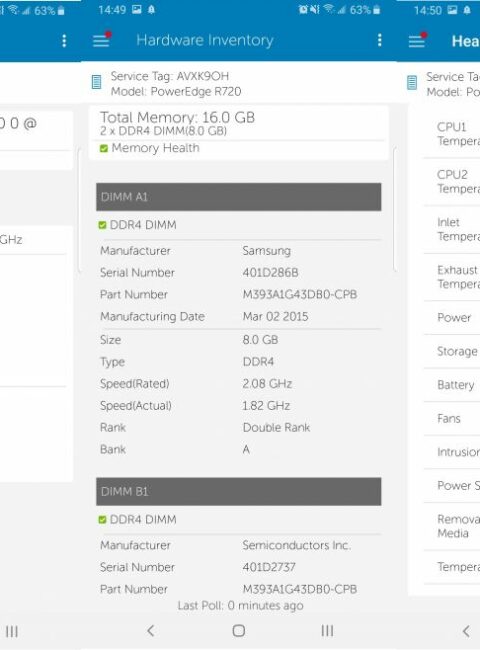
Task: Tap the vertical scrollbar beside the memory card
Action: pos(395,209)
